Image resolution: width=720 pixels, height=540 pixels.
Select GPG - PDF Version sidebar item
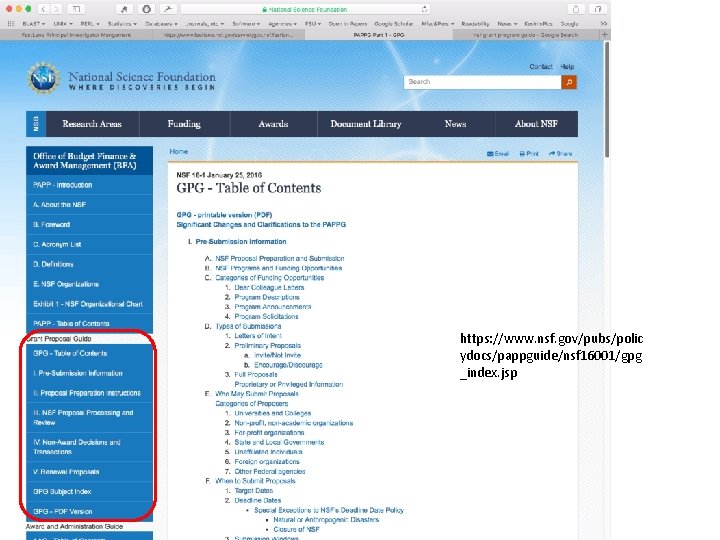pos(89,511)
